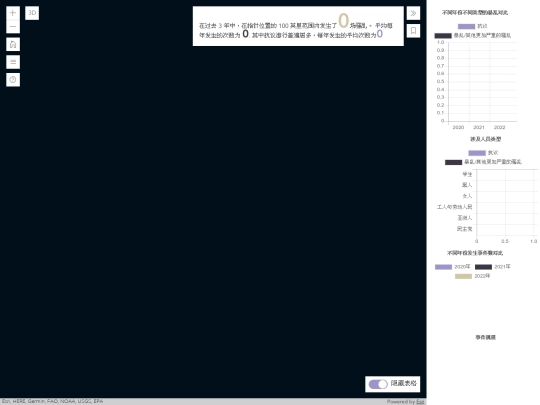Open the bookmarks icon

[413, 31]
